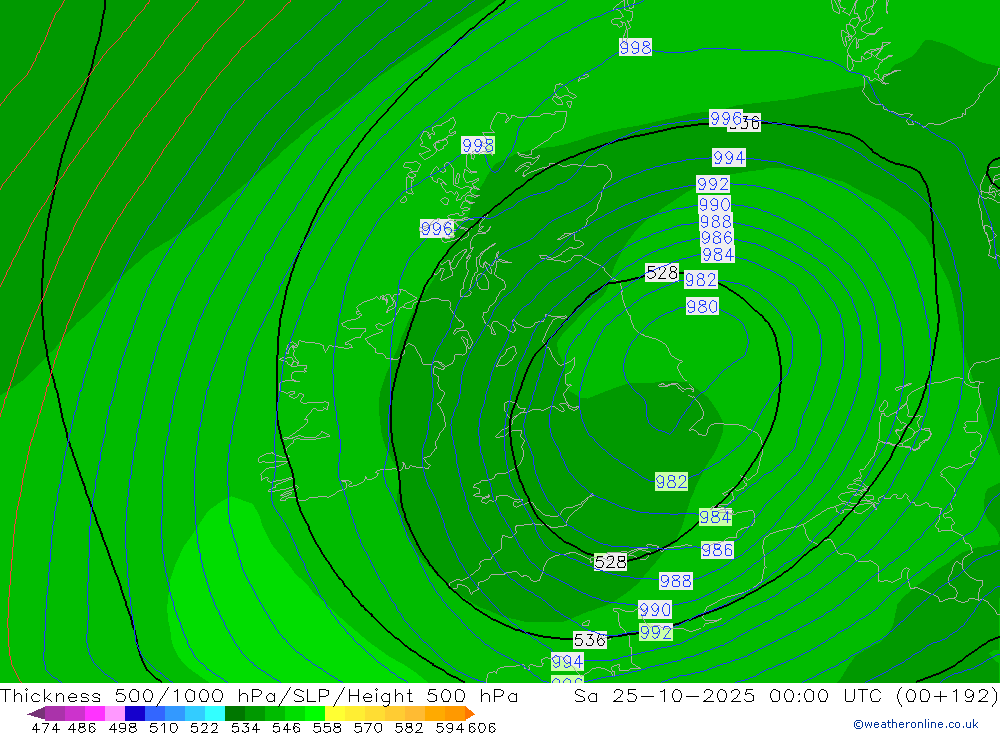
Task: Click the 990 label above the 988 label in the stacked column
Action: pyautogui.click(x=714, y=204)
